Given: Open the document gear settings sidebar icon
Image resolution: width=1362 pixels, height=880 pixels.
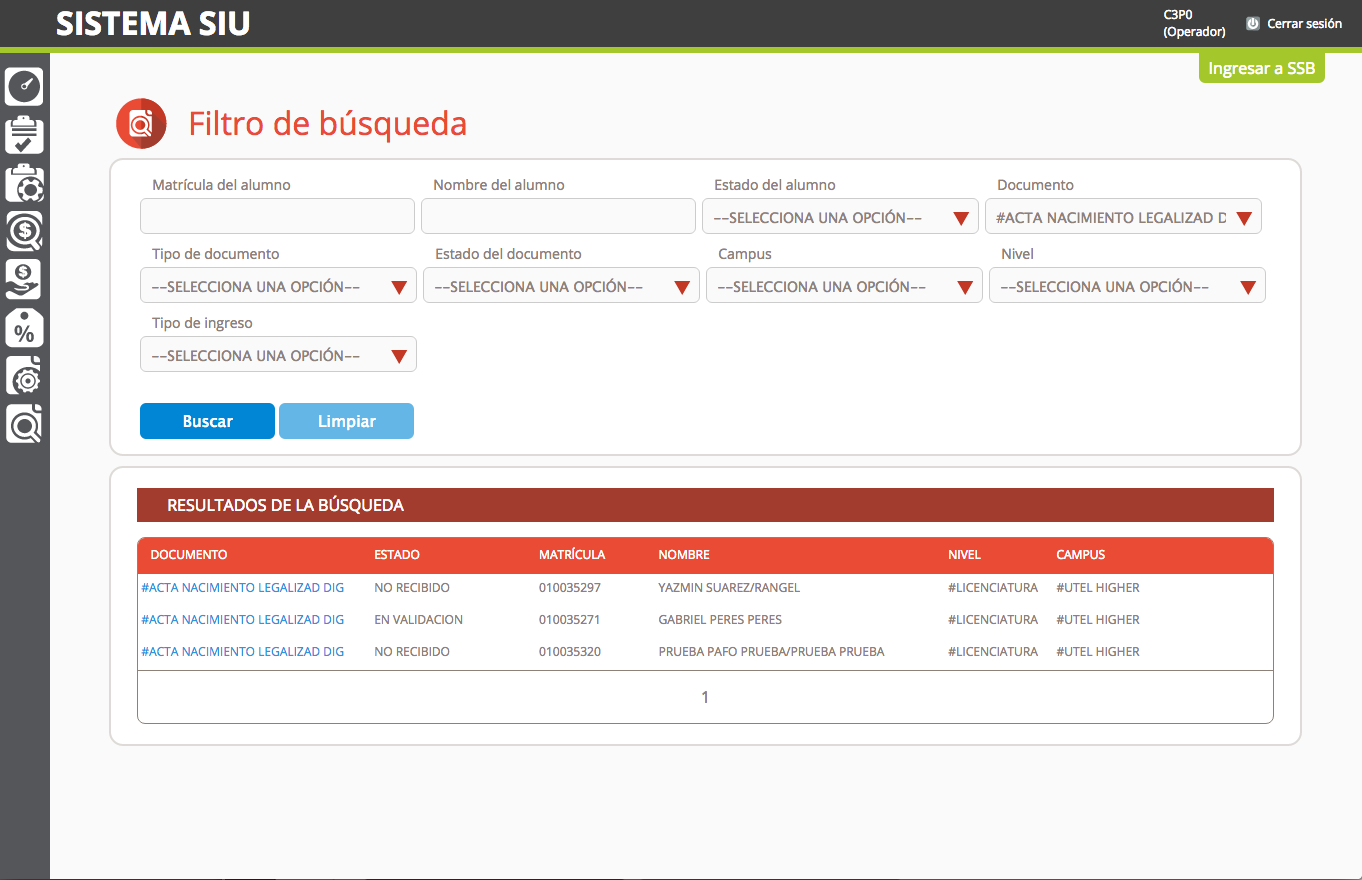Looking at the screenshot, I should point(25,376).
